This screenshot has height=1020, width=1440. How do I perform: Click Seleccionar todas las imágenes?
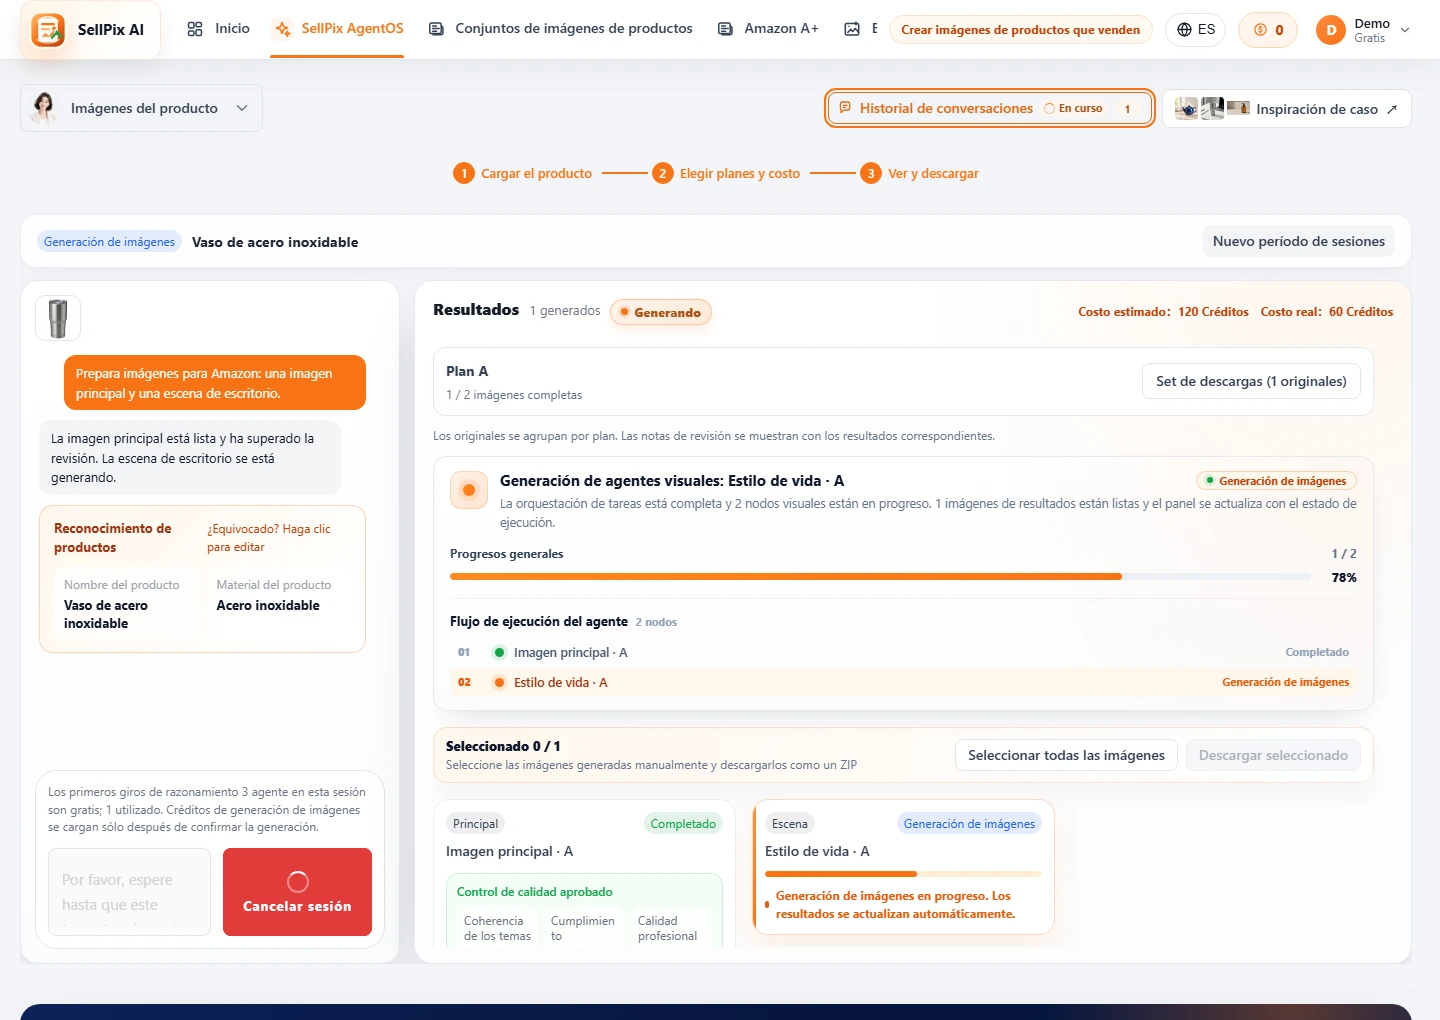pos(1066,755)
